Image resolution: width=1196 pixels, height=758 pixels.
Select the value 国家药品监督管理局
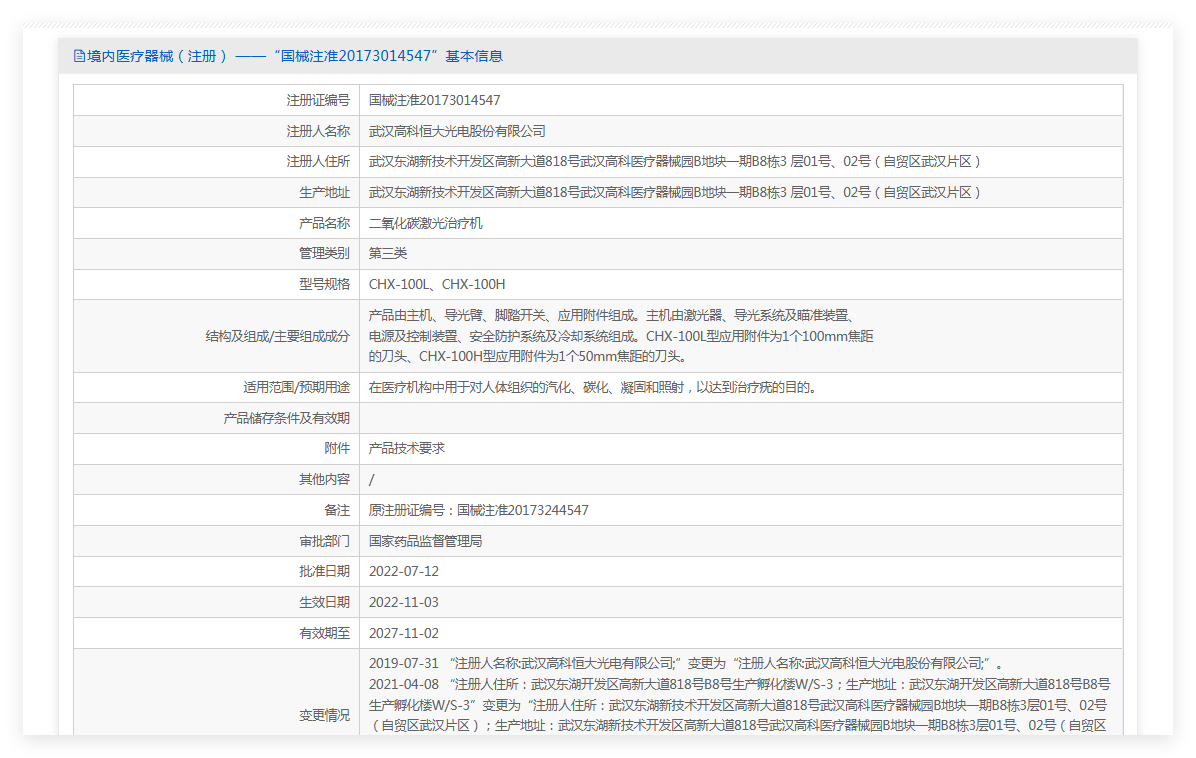click(426, 541)
